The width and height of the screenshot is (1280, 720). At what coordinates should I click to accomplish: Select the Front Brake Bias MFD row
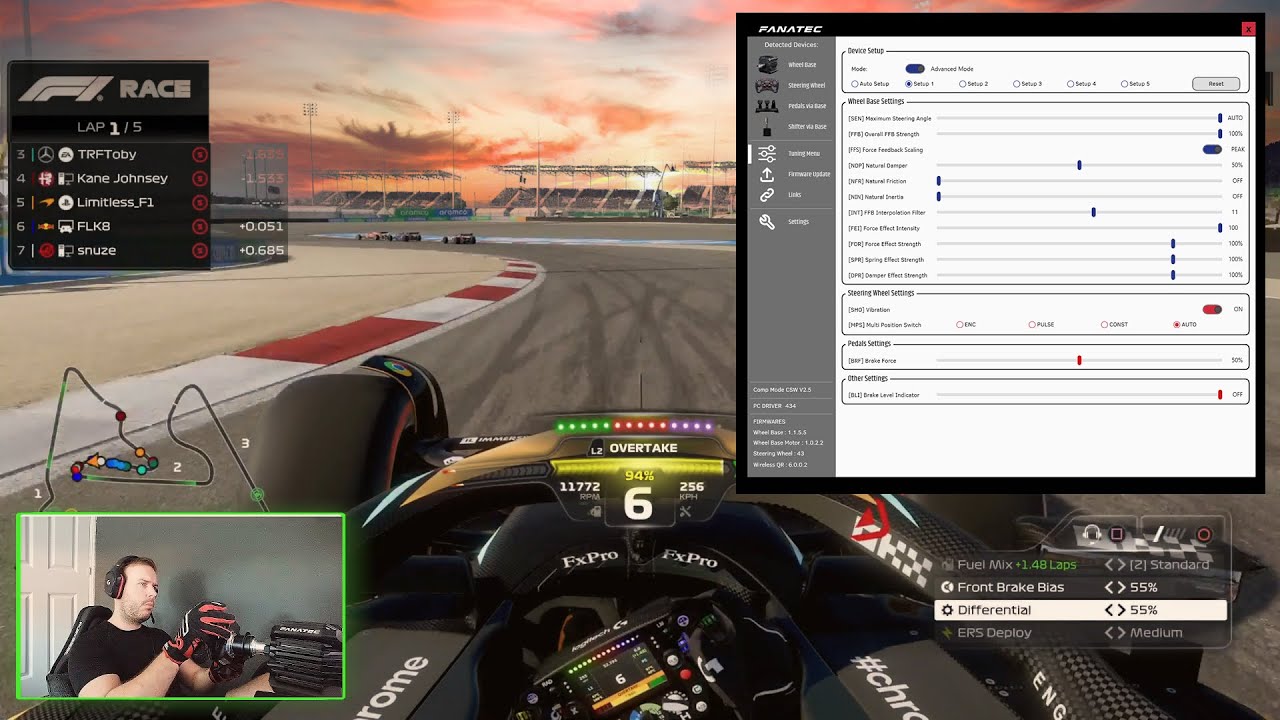(1080, 587)
